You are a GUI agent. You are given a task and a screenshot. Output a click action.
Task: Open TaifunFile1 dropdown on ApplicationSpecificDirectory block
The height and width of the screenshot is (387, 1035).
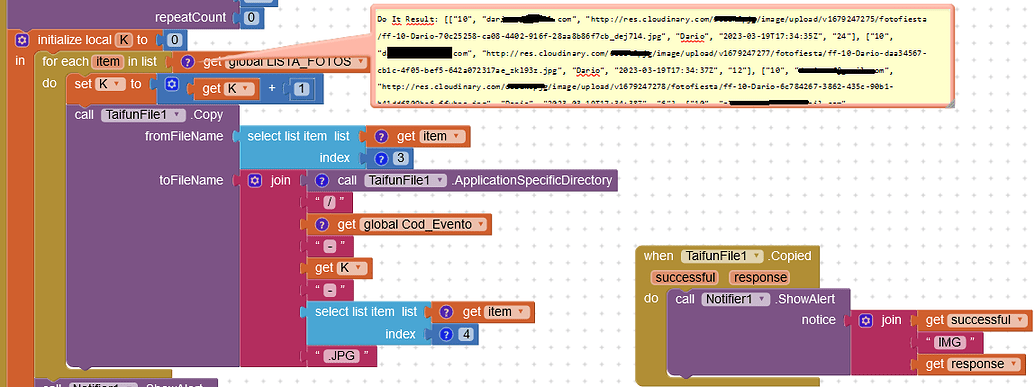pos(405,180)
